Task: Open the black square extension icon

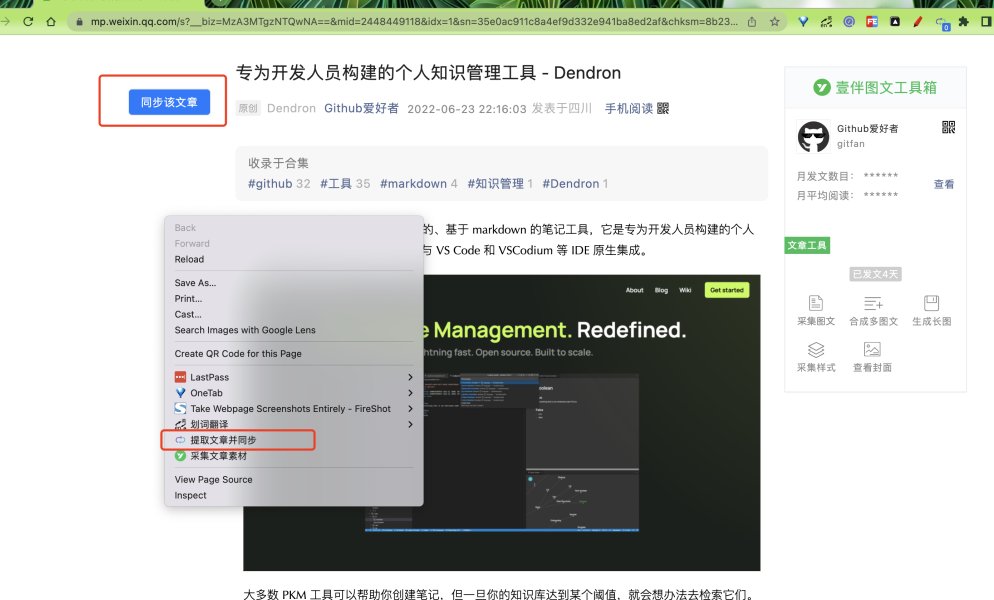Action: pos(894,22)
